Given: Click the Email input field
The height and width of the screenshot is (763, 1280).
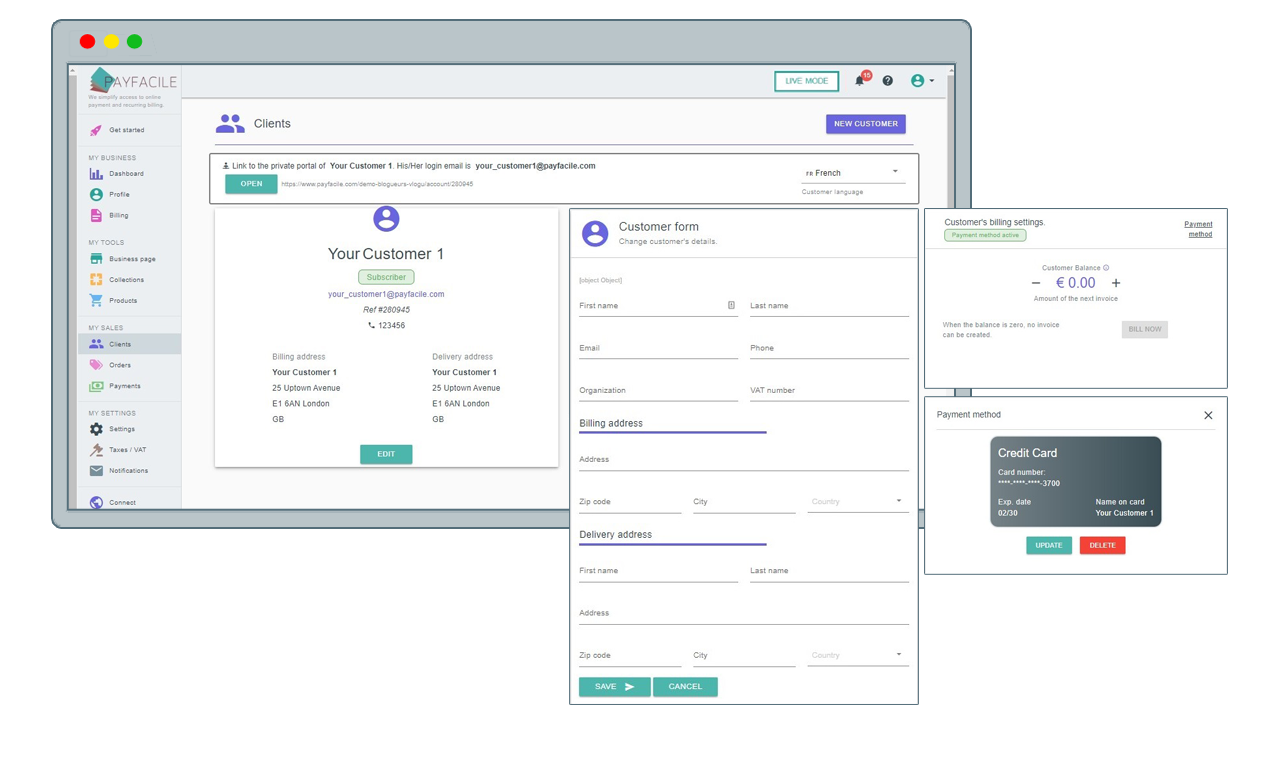Looking at the screenshot, I should pos(657,349).
